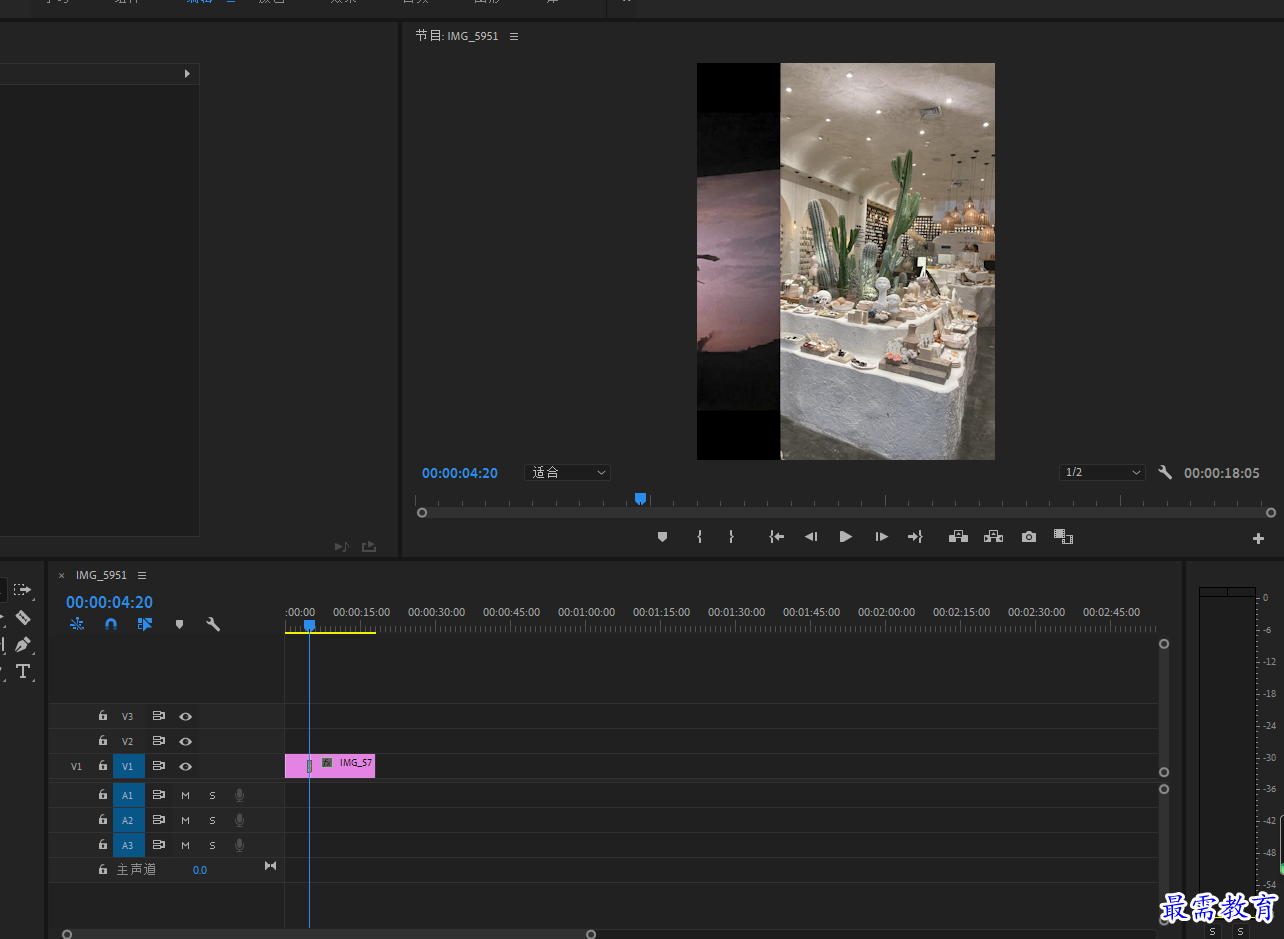Open the comparison view button
The image size is (1284, 939).
pos(1063,537)
